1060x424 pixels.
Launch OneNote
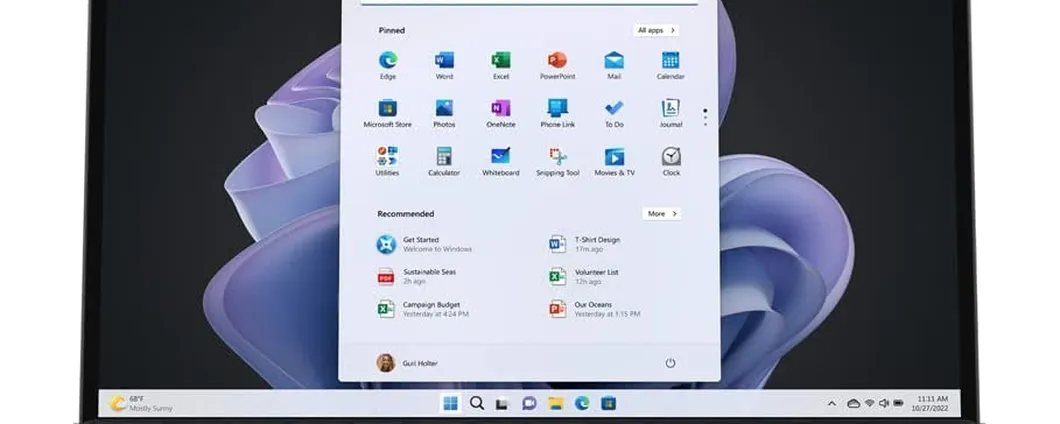(x=501, y=114)
